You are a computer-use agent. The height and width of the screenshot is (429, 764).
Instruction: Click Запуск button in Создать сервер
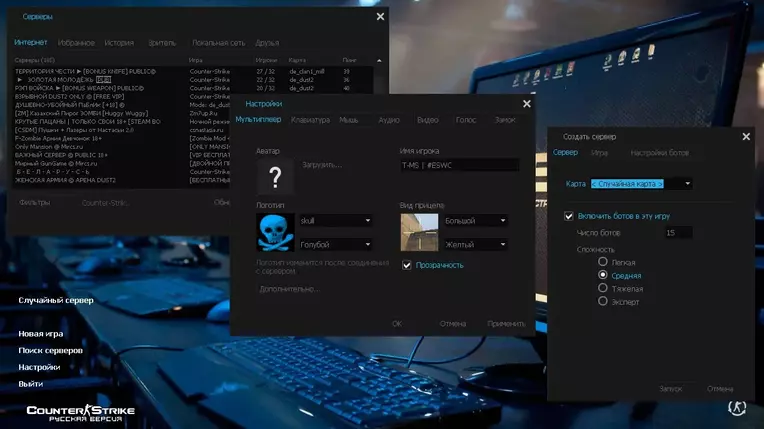coord(670,389)
